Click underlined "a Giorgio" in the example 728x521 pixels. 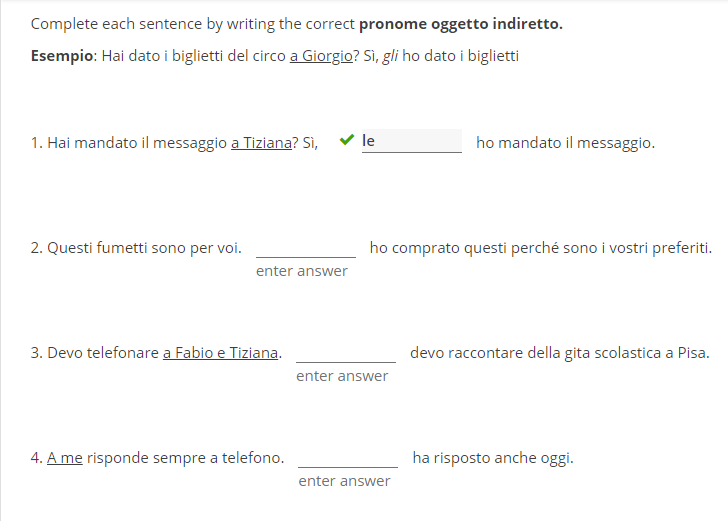point(321,56)
